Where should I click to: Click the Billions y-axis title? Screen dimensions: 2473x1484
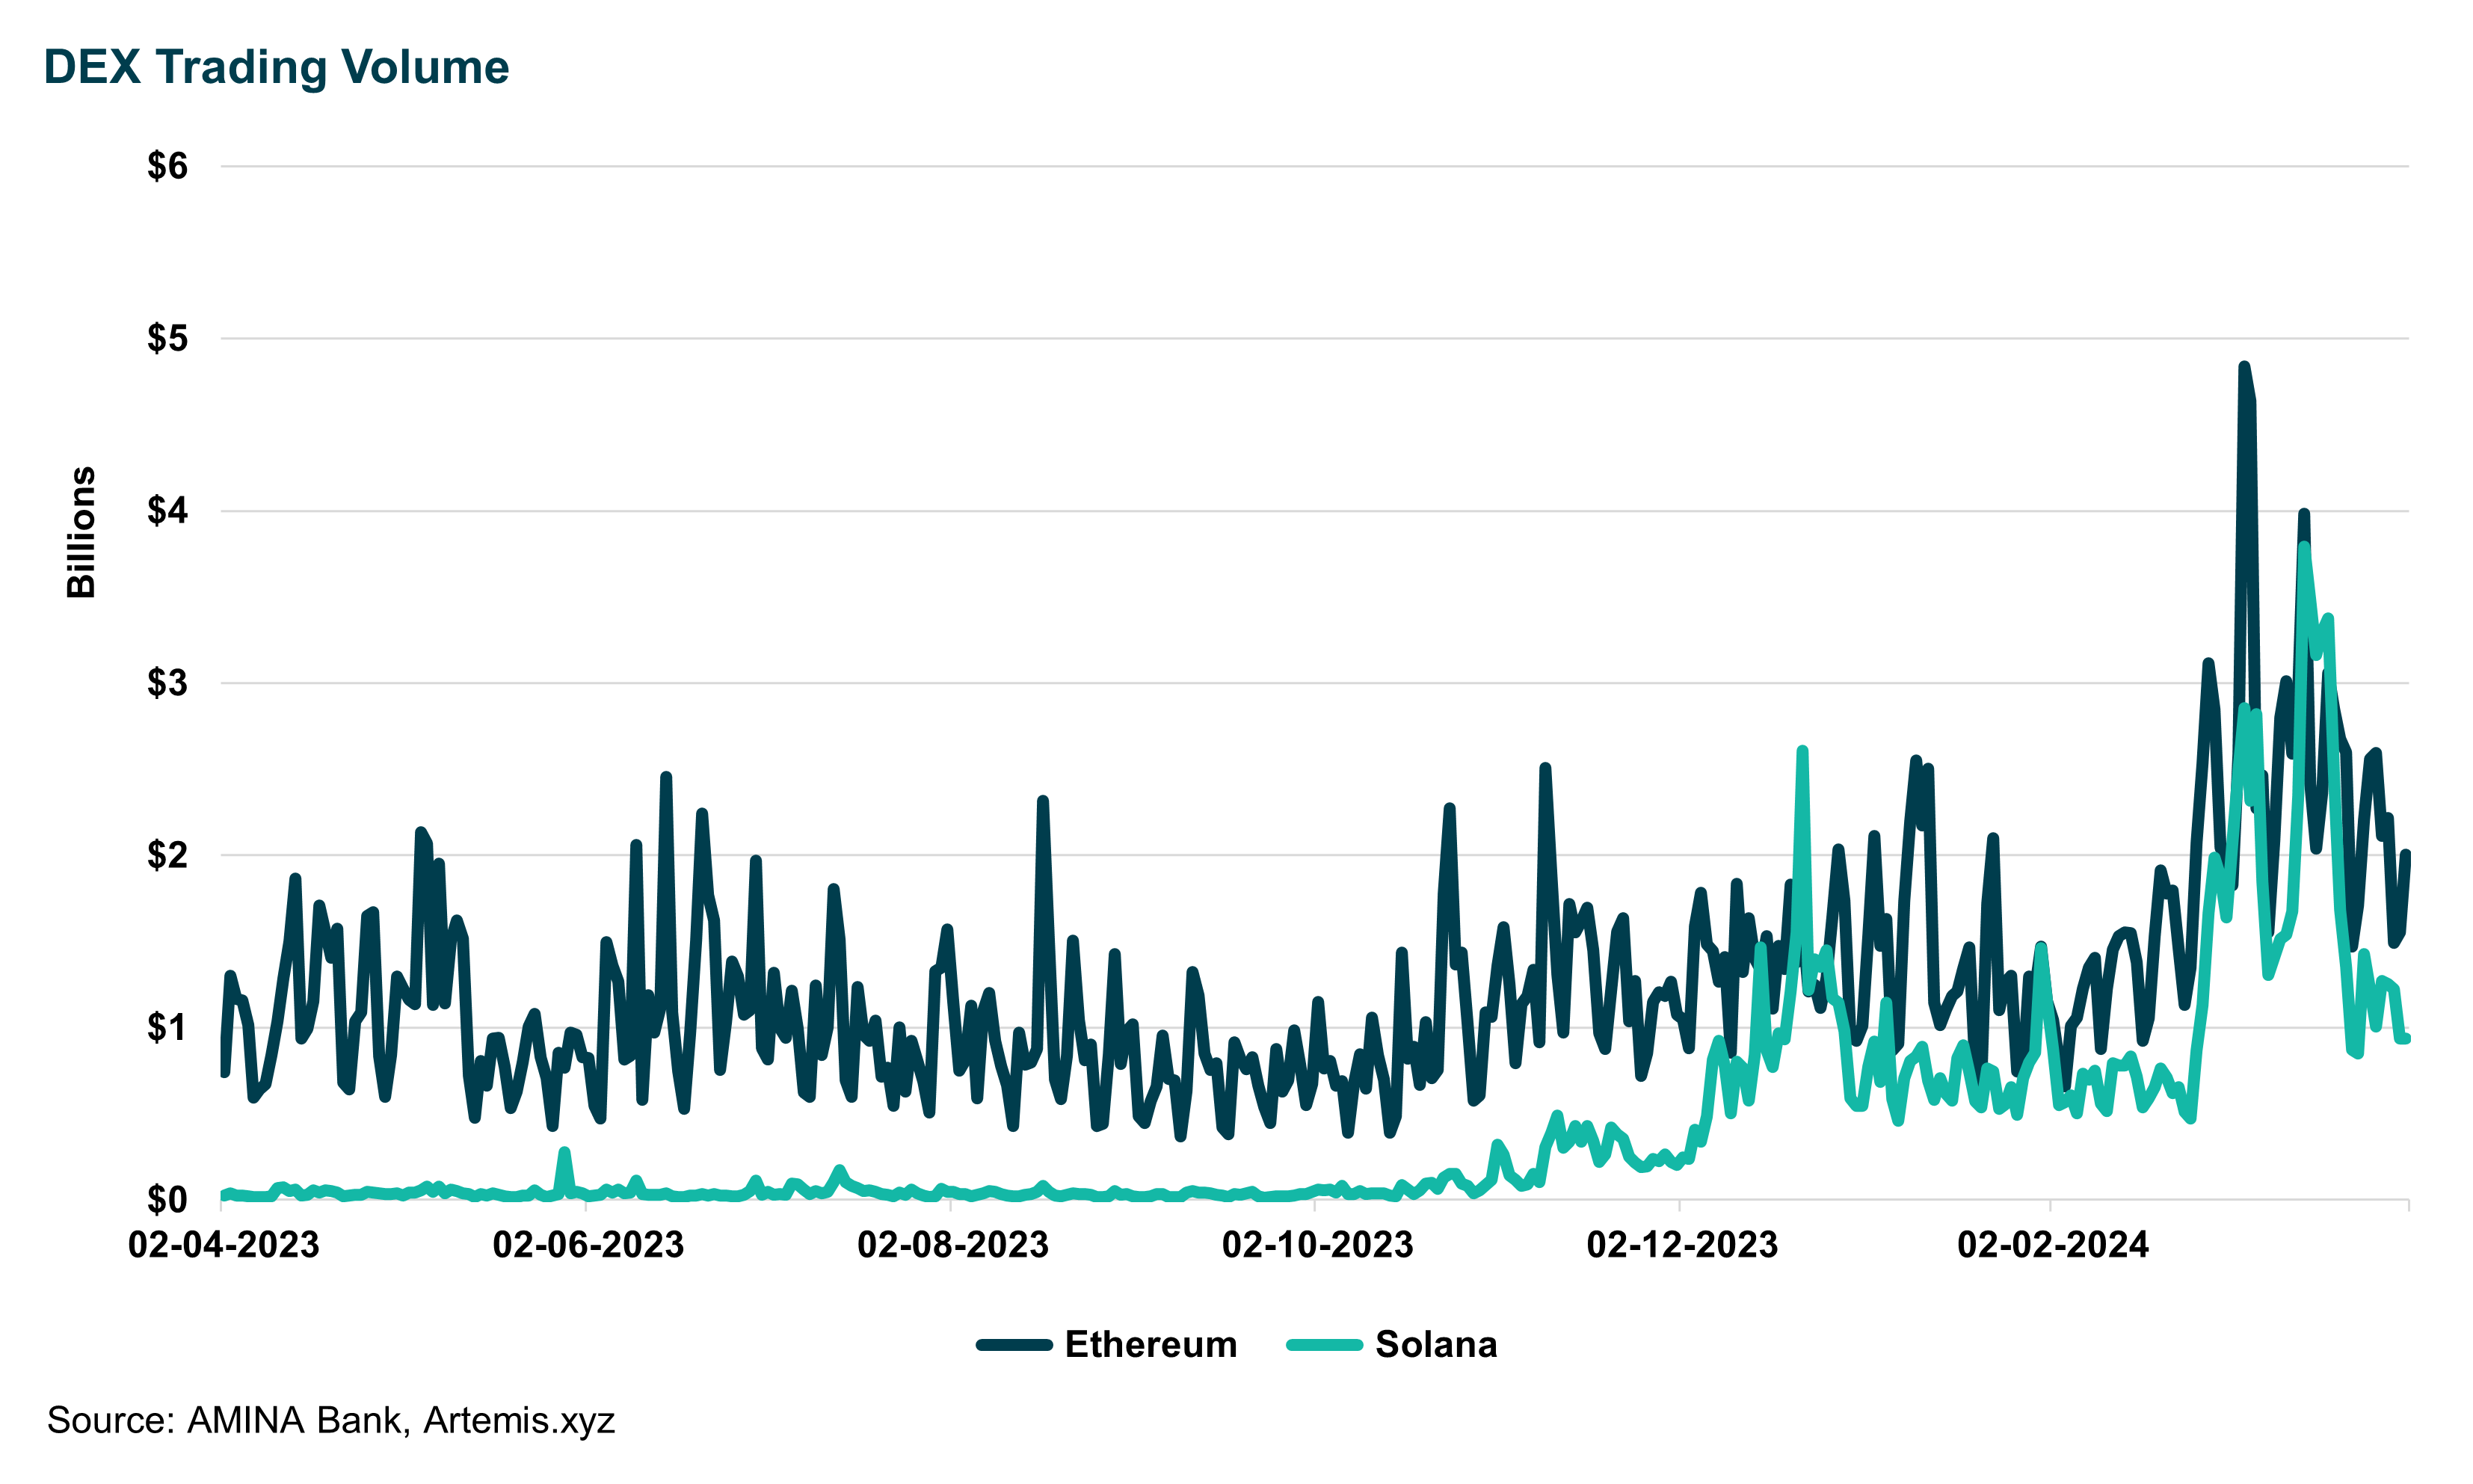point(81,532)
